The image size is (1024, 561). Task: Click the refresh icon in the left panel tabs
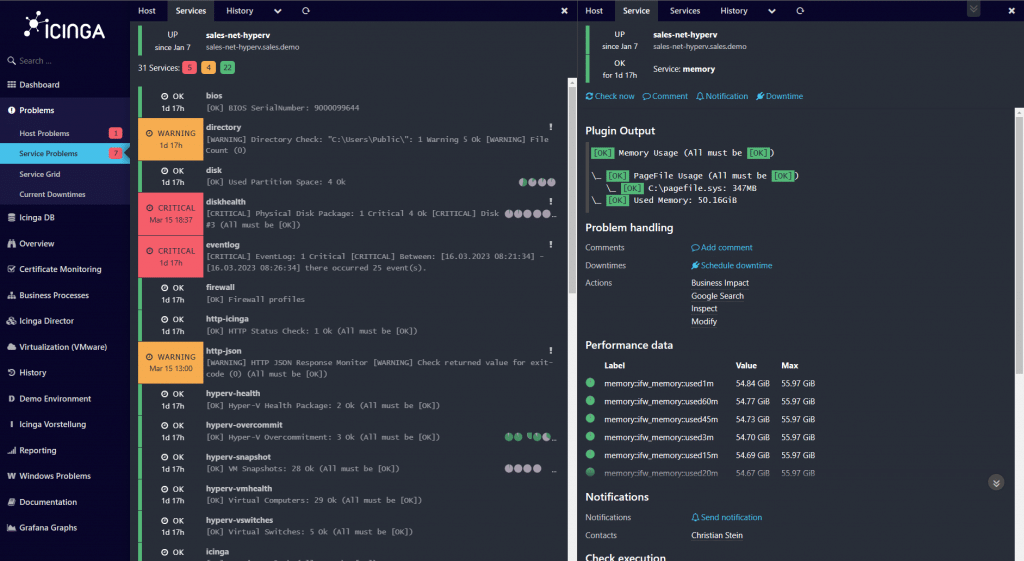click(x=305, y=11)
